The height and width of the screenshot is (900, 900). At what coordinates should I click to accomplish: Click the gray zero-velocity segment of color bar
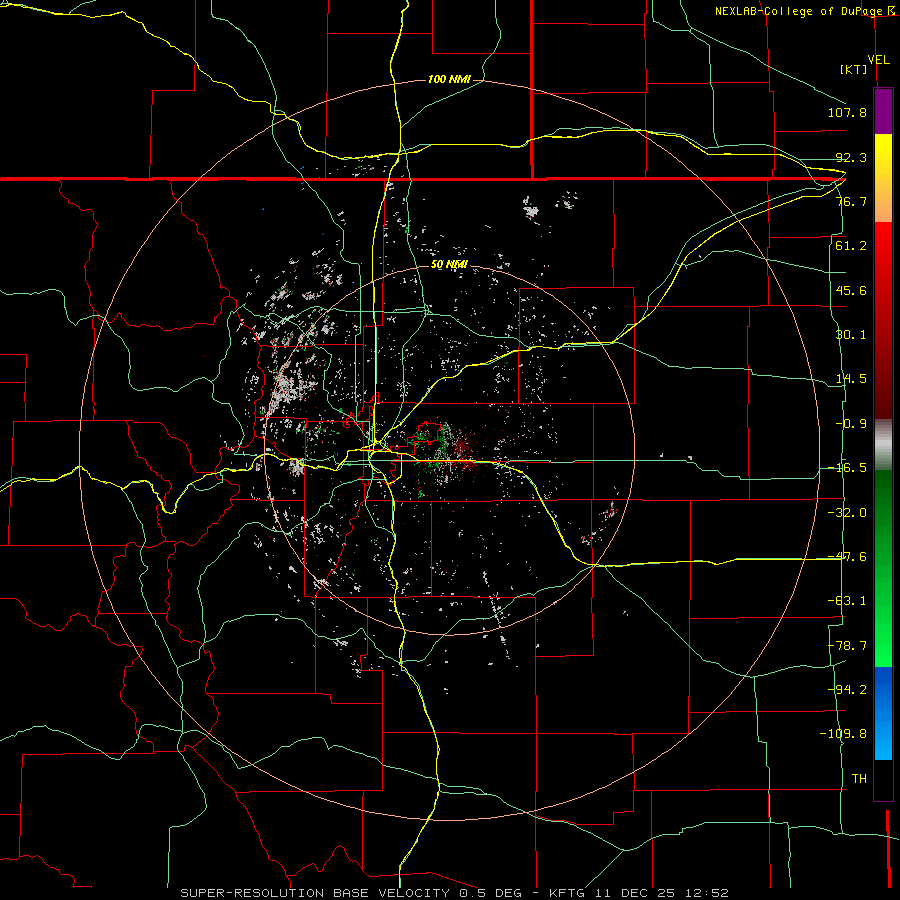coord(883,445)
